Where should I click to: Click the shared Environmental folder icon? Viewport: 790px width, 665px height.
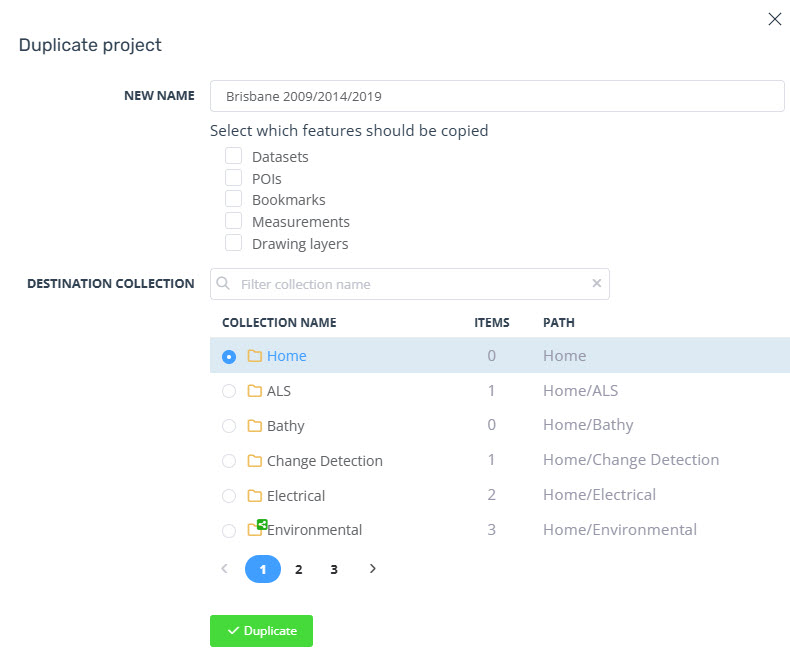coord(257,528)
